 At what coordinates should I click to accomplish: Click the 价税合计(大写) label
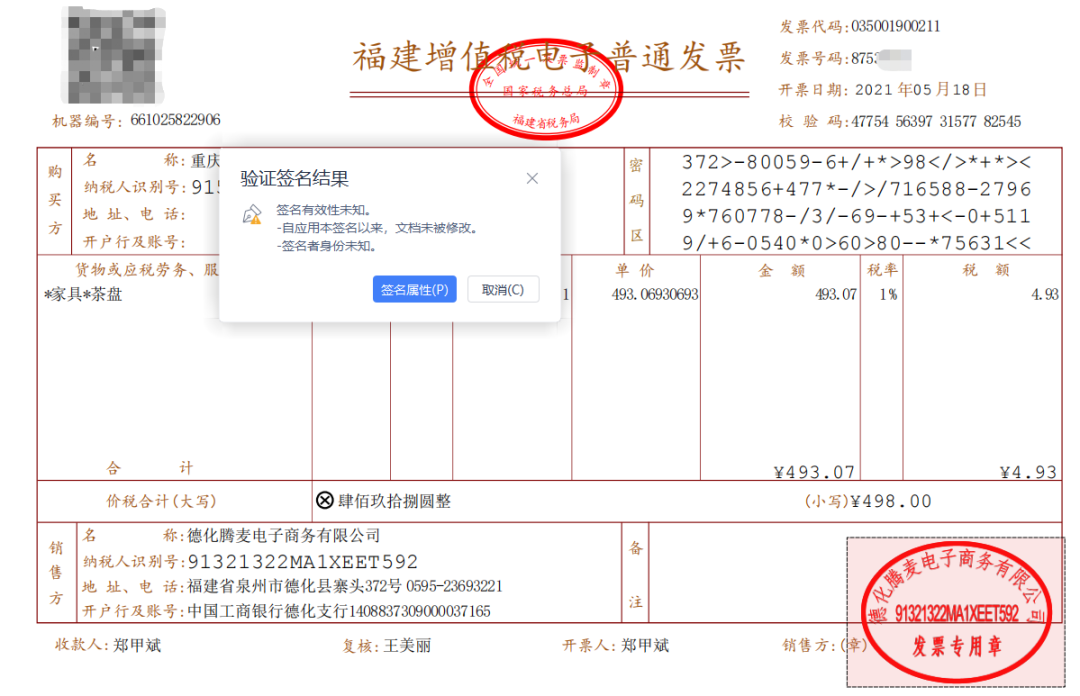(161, 501)
